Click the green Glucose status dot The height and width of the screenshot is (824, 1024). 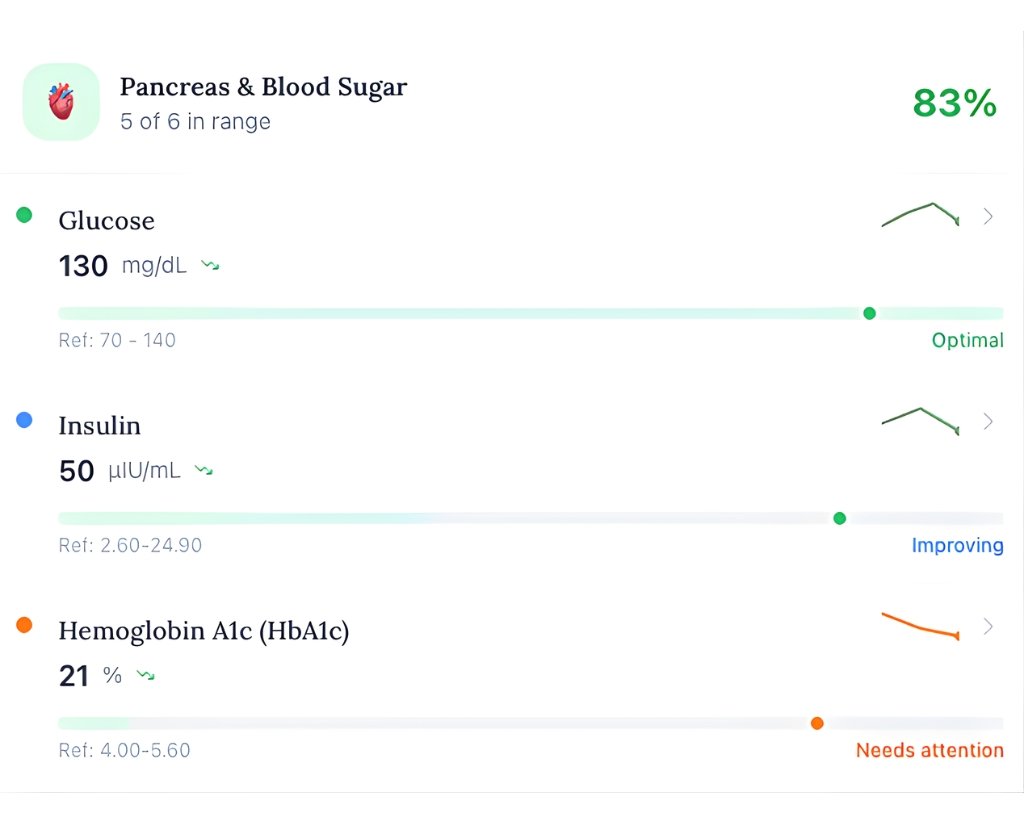coord(24,215)
